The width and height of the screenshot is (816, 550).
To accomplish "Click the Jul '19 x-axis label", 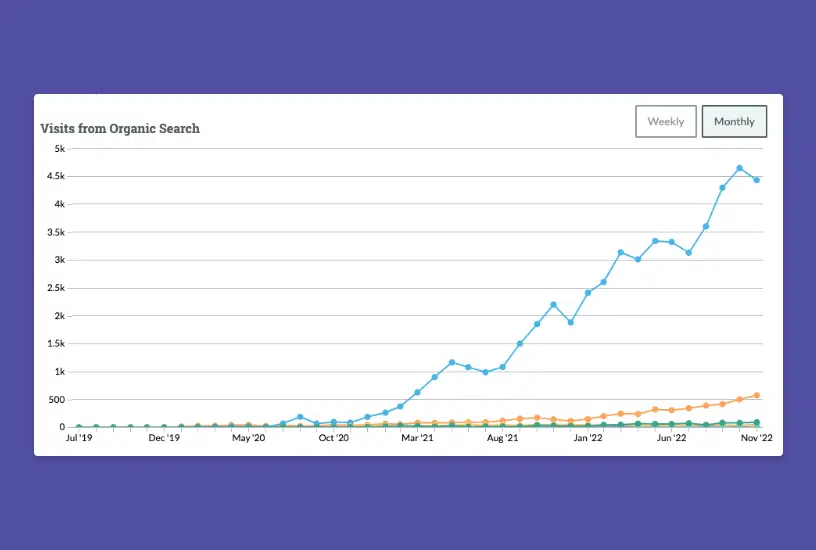I will pos(79,438).
